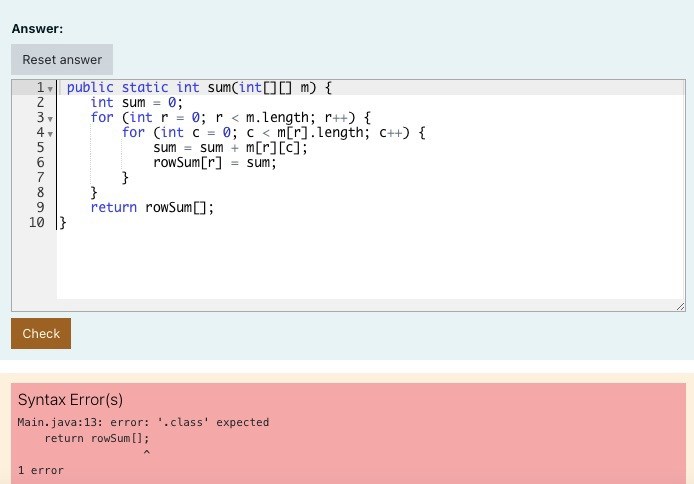Click line number 6 in the gutter
The height and width of the screenshot is (484, 694).
point(40,162)
